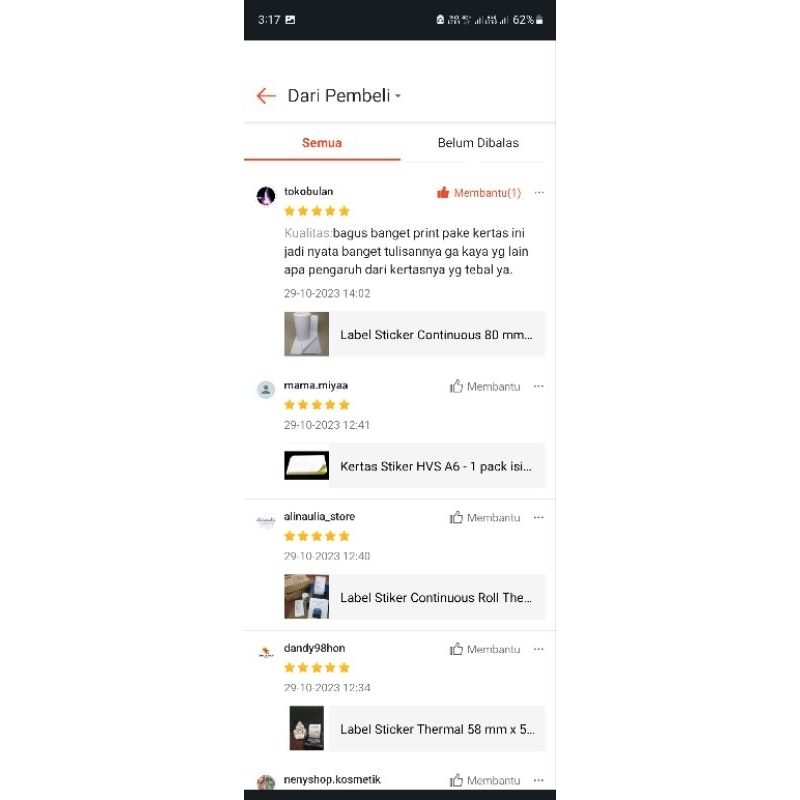Open more options for nenyshop.kosmetik's review
Image resolution: width=800 pixels, height=800 pixels.
tap(539, 780)
